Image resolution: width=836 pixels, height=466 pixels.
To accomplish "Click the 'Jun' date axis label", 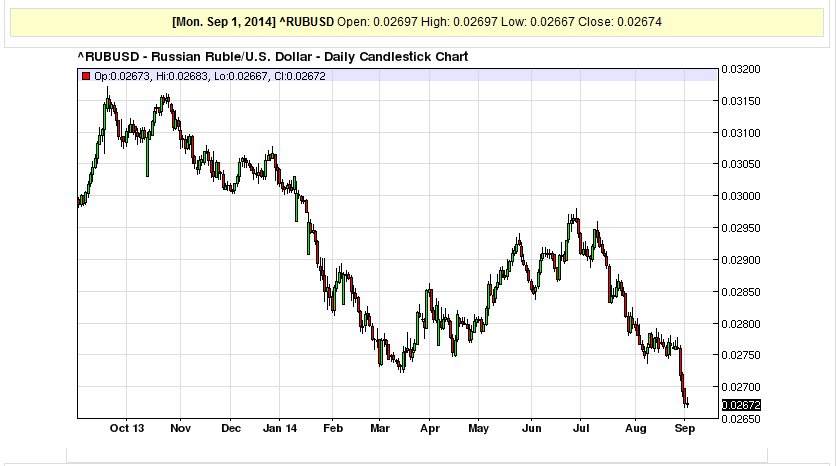I will tap(531, 428).
